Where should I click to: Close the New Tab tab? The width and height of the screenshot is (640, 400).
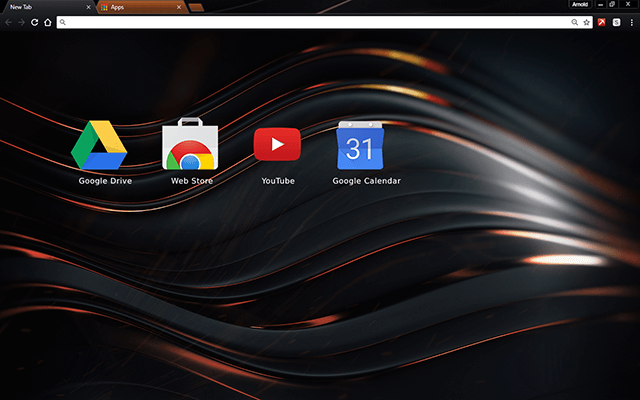click(88, 7)
